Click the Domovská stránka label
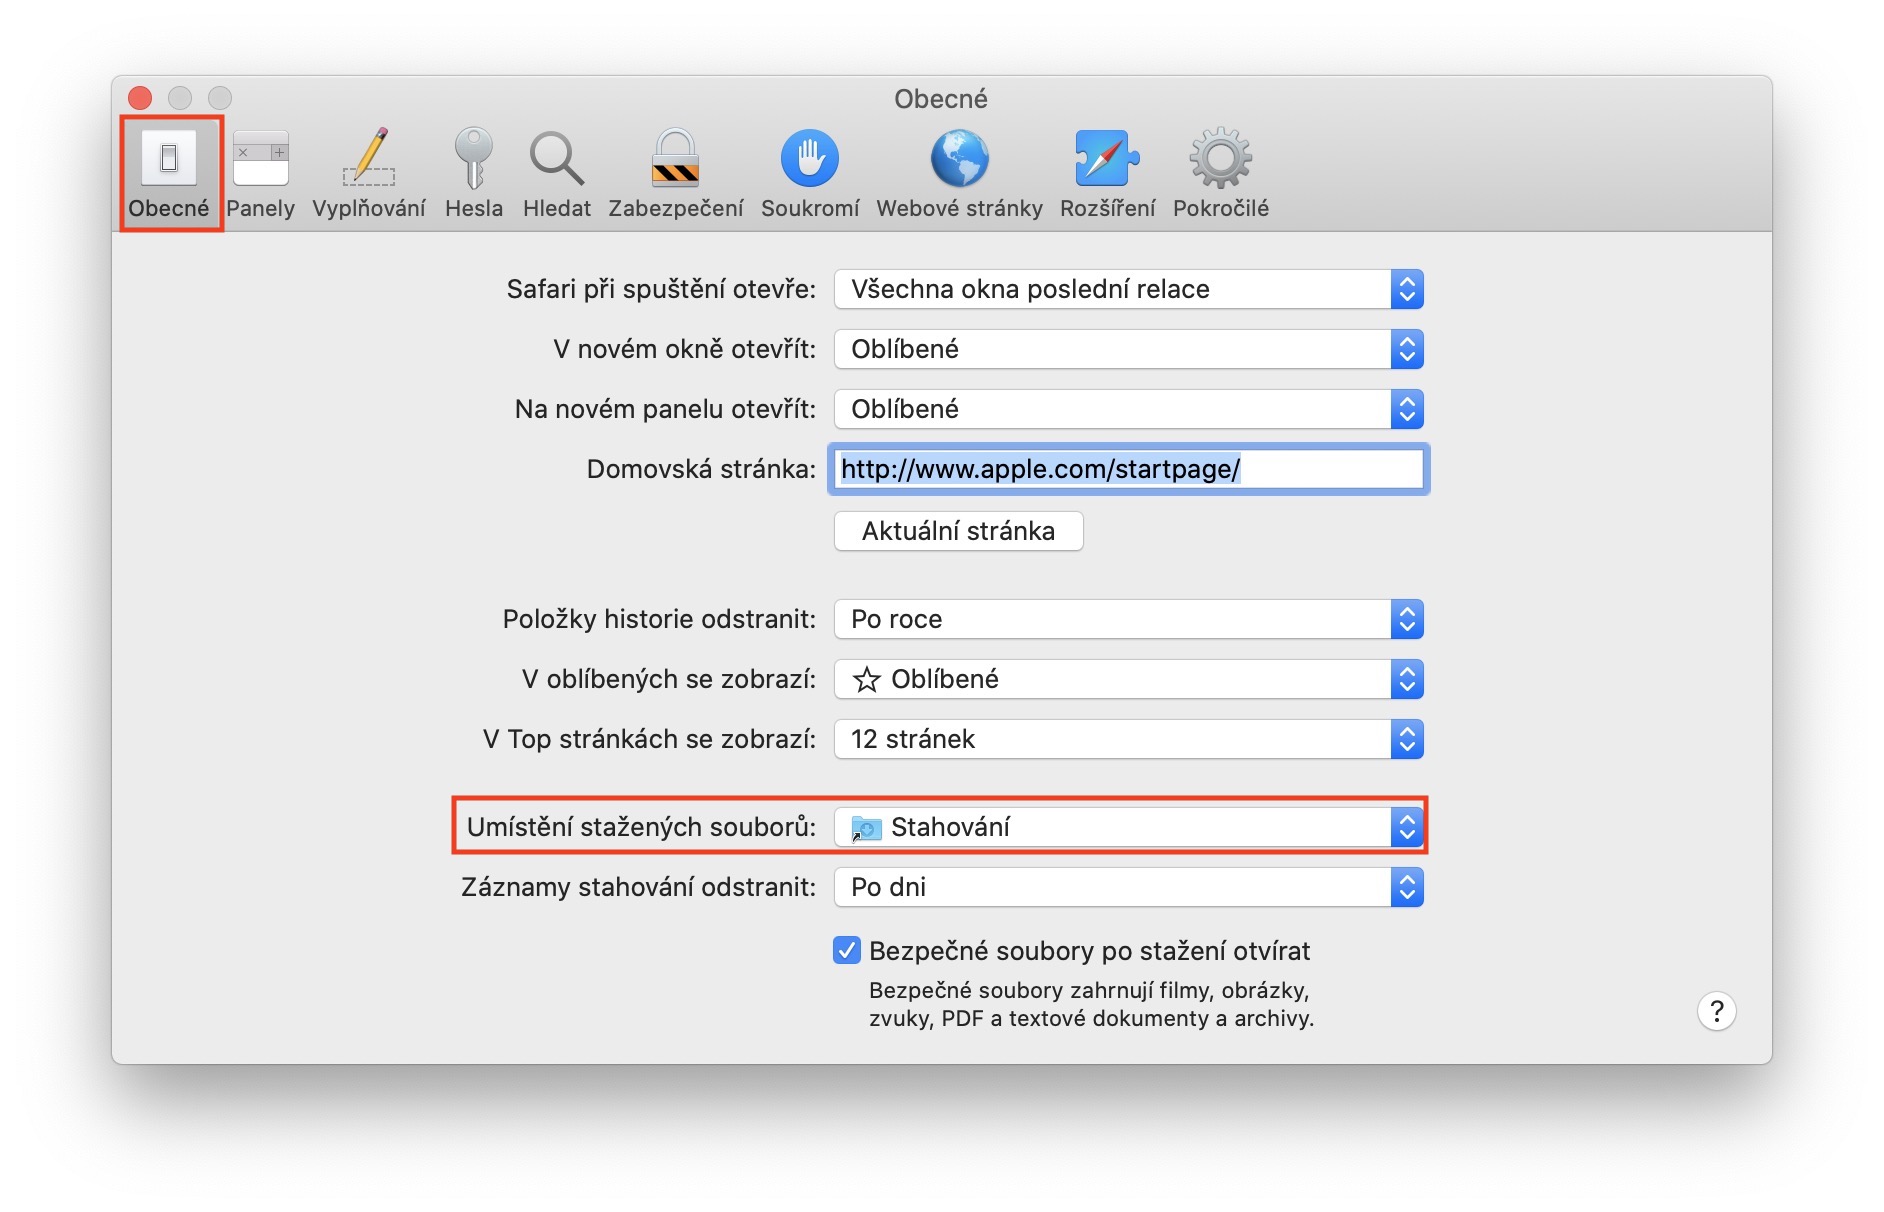Viewport: 1884px width, 1212px height. tap(701, 469)
